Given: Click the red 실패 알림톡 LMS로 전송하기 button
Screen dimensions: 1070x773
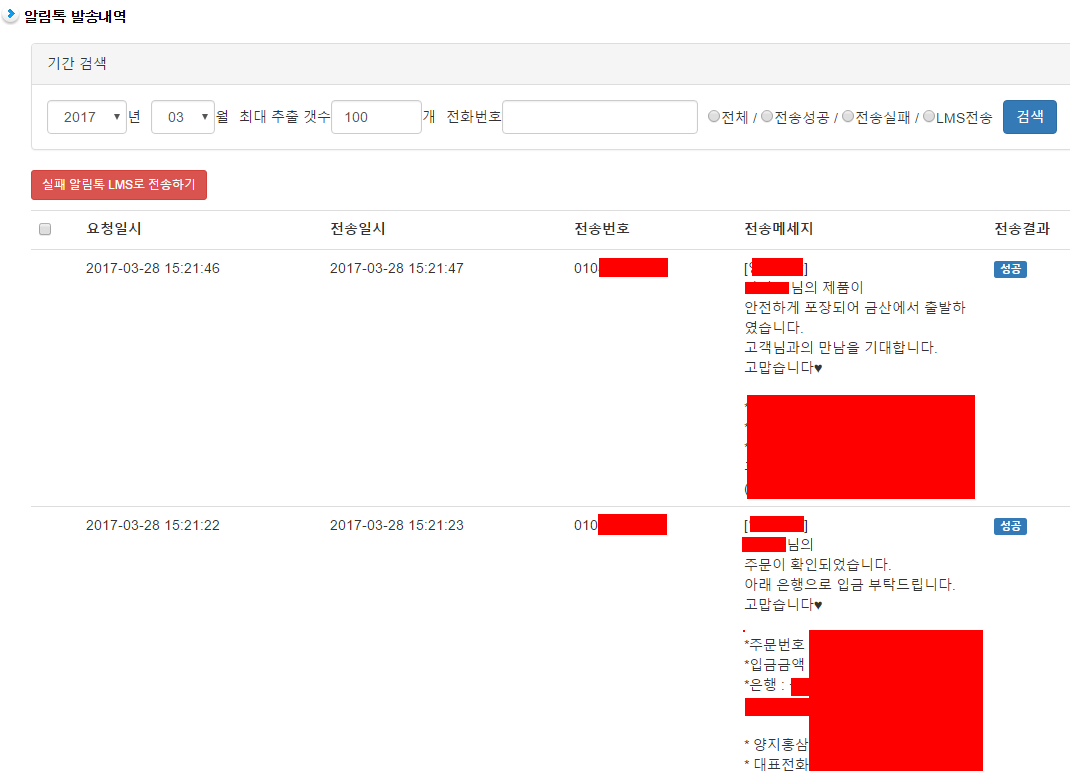Looking at the screenshot, I should tap(119, 185).
